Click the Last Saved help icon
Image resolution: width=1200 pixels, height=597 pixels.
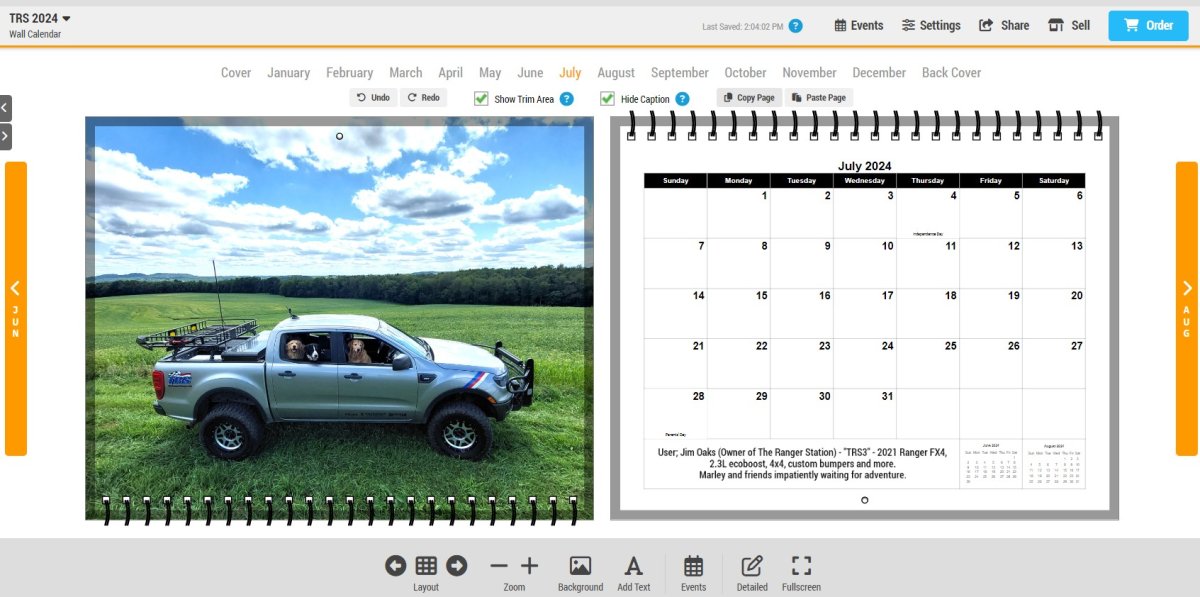pos(795,26)
